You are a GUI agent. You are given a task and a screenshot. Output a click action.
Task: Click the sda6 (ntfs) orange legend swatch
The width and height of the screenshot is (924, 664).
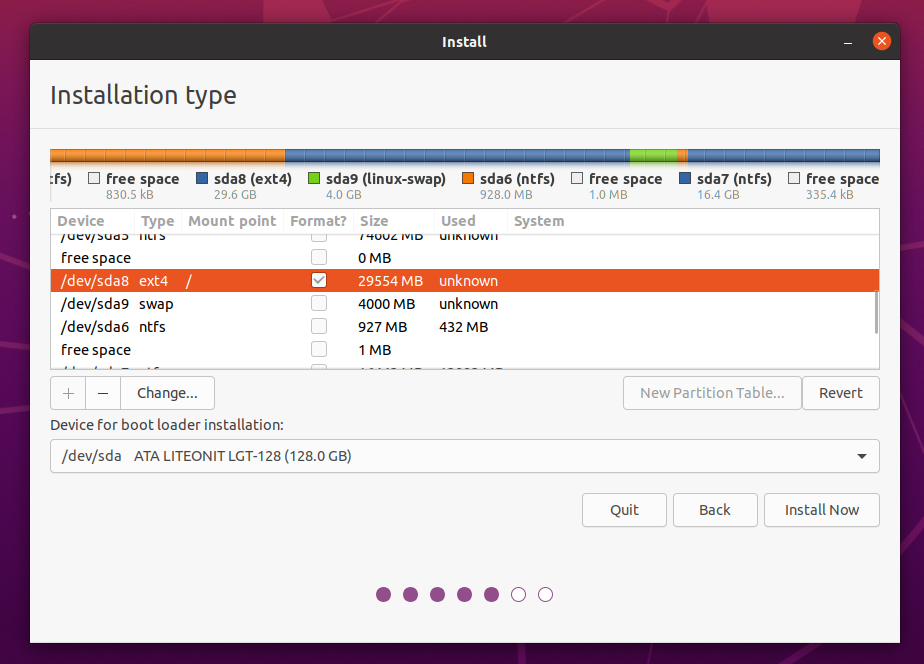pyautogui.click(x=468, y=178)
